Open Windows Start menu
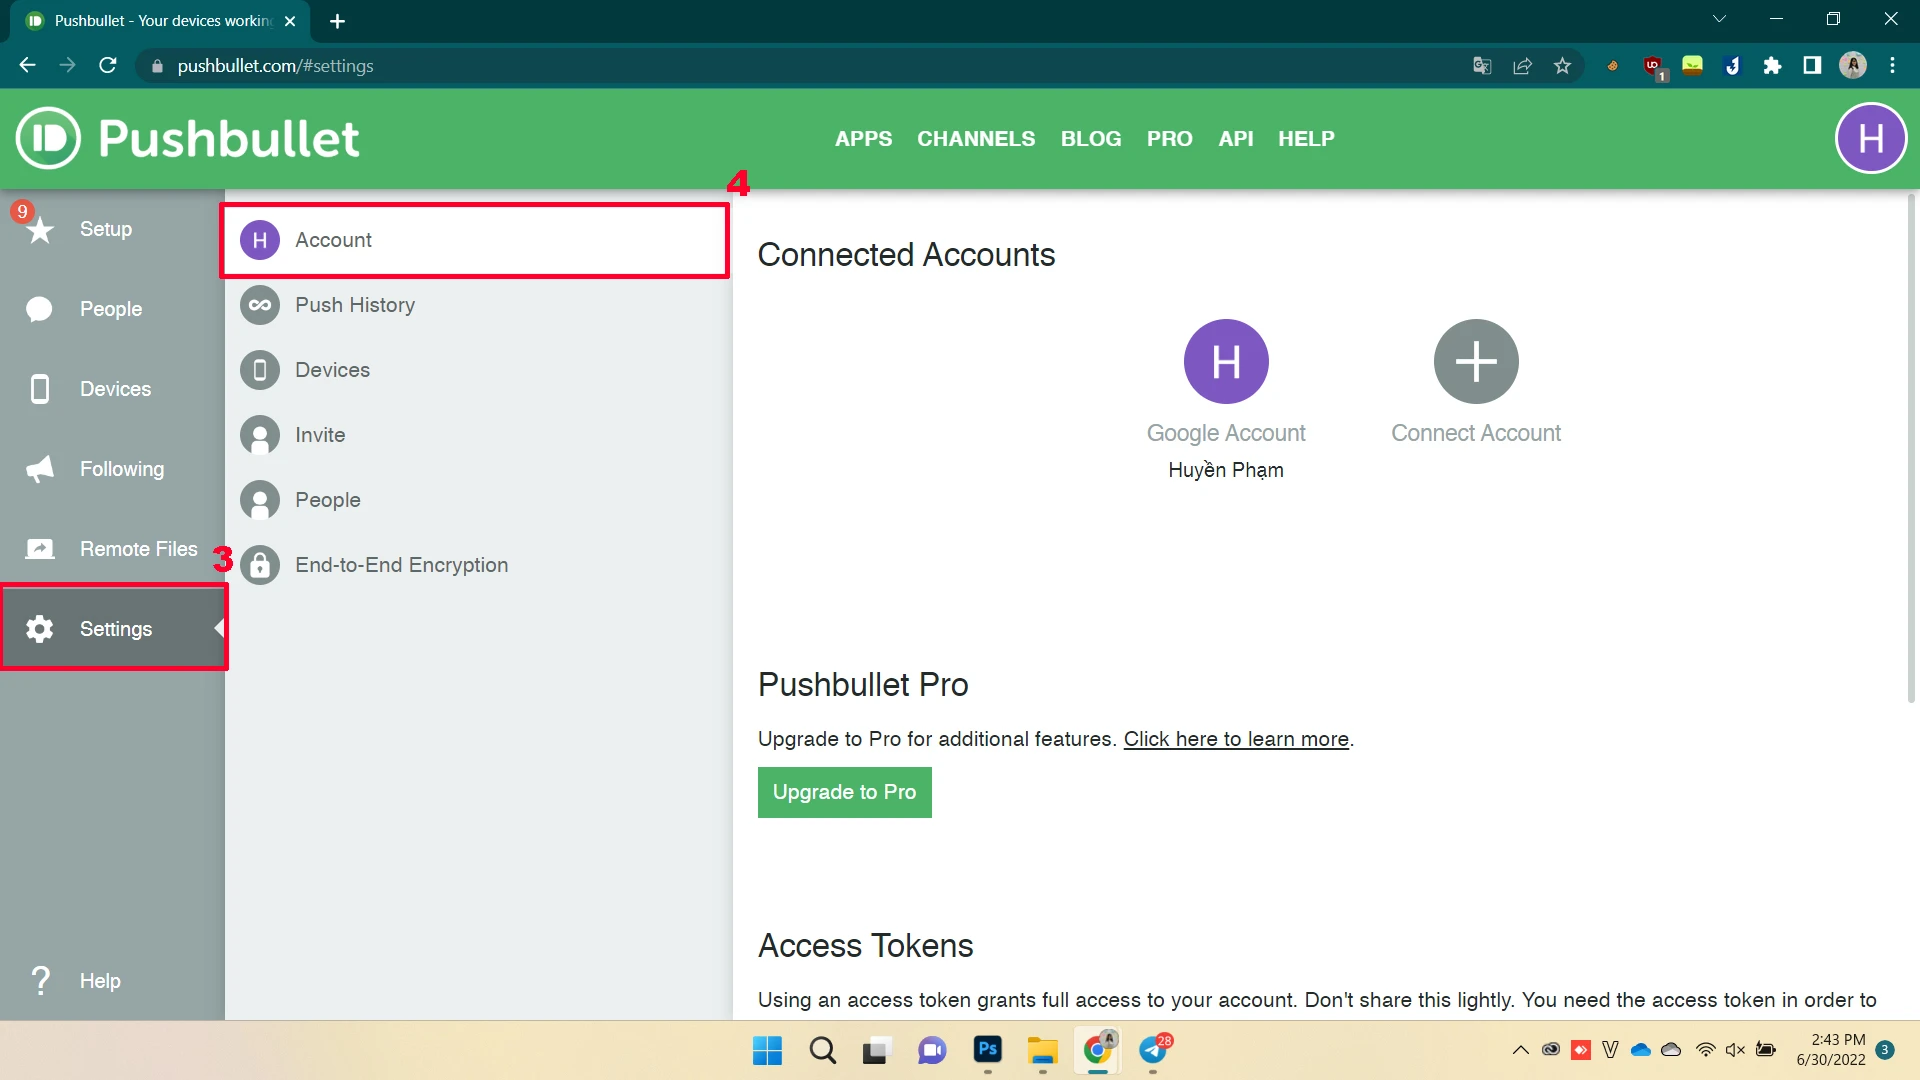 pyautogui.click(x=767, y=1051)
